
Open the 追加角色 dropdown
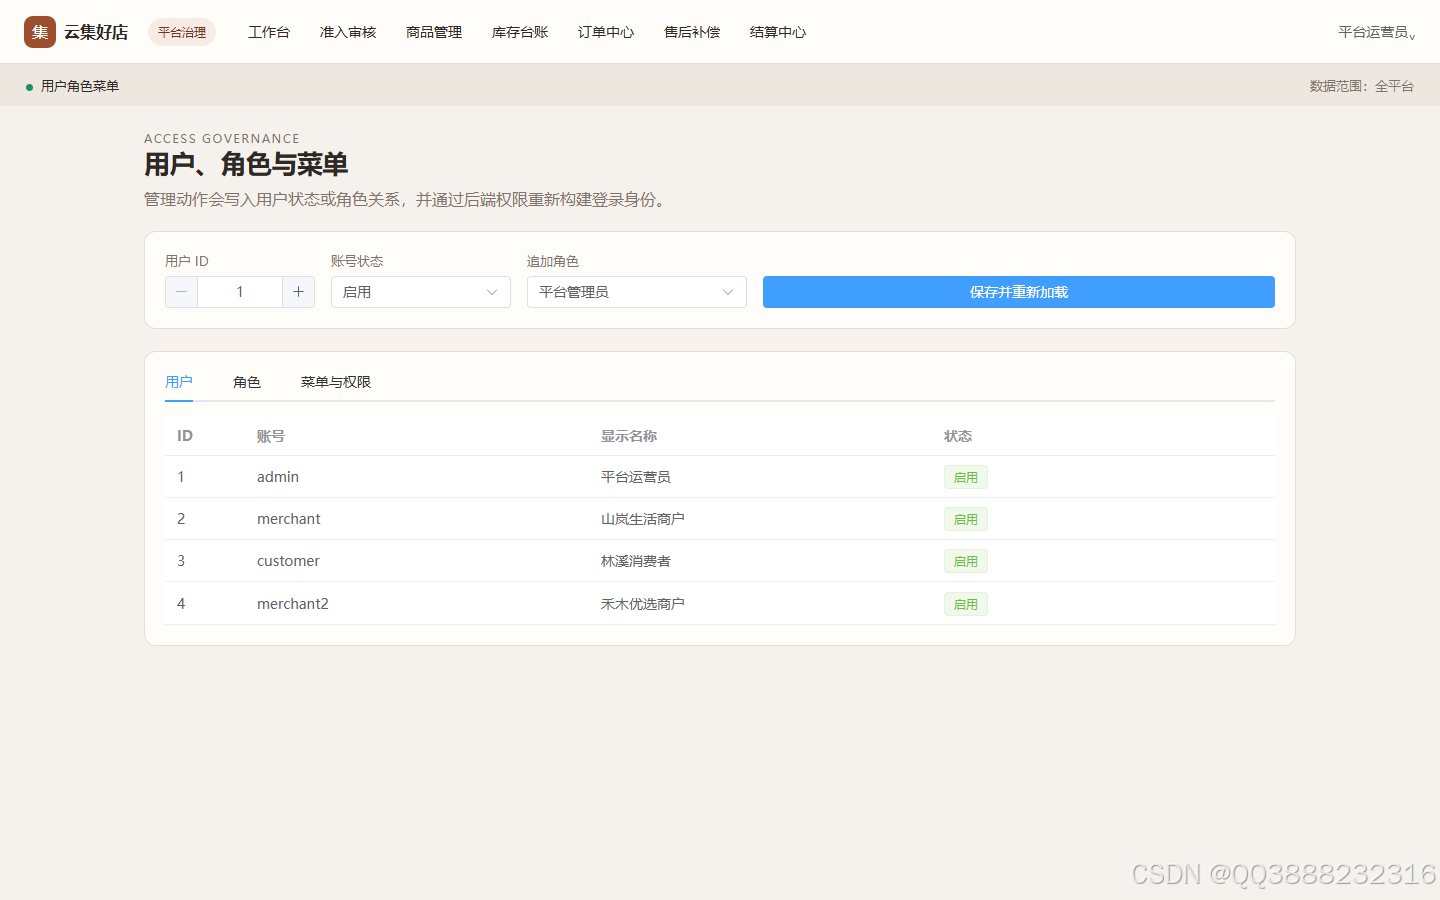(637, 292)
